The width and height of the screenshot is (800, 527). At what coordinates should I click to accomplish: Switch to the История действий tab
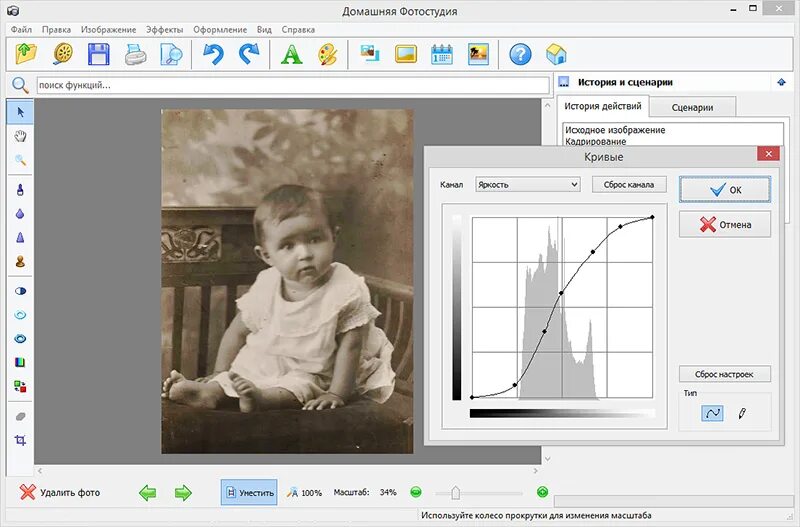603,106
